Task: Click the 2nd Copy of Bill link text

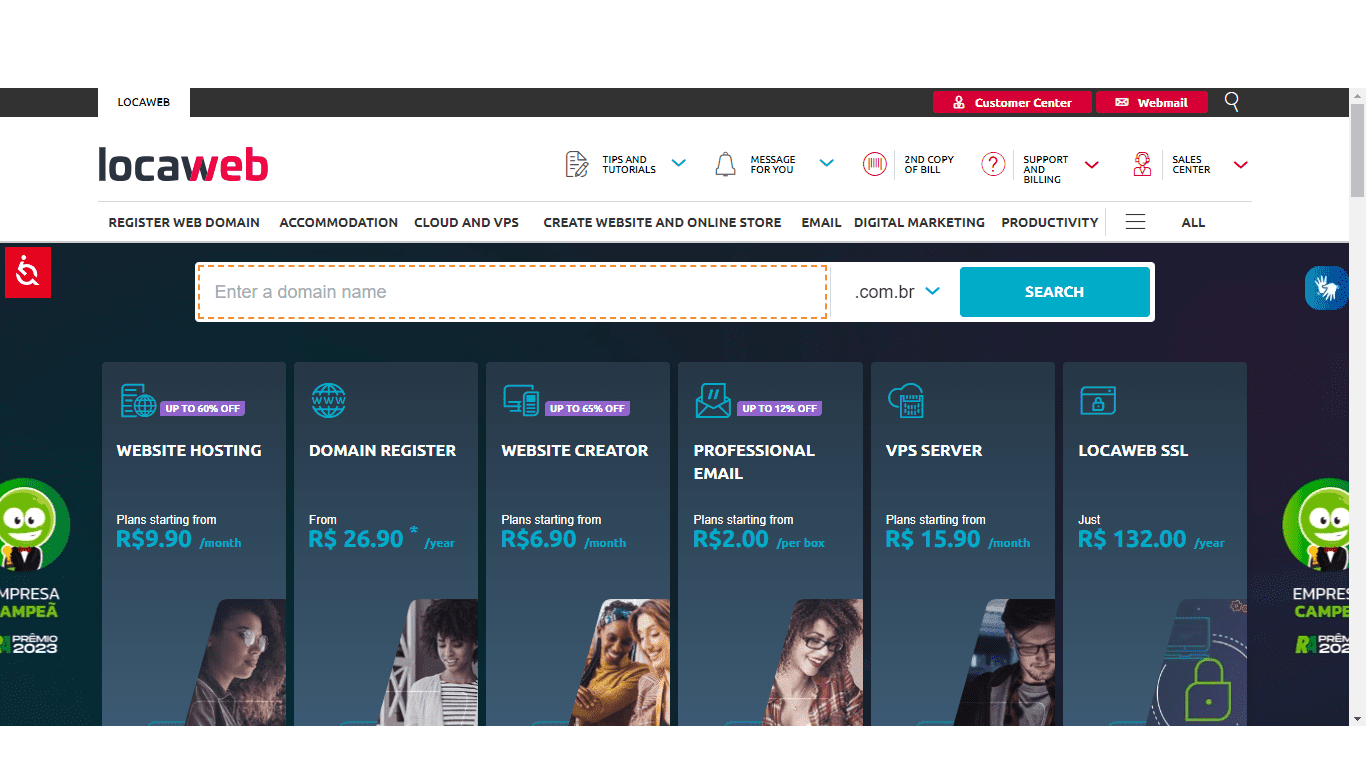Action: (929, 165)
